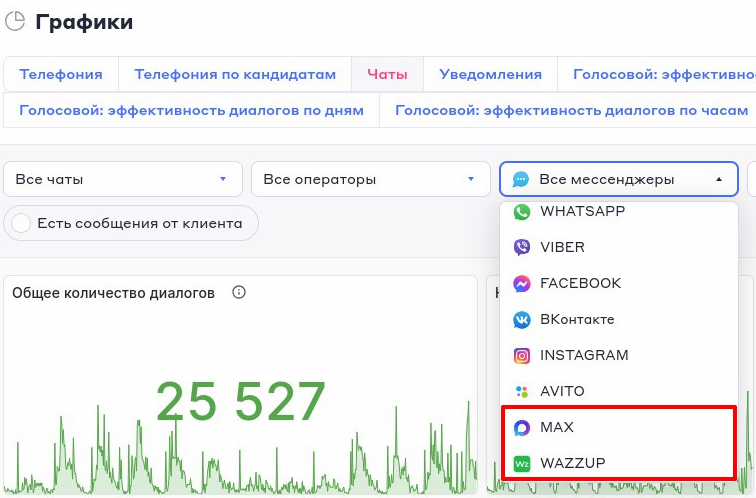Click the Avito colored dots icon
The image size is (756, 498).
point(522,391)
